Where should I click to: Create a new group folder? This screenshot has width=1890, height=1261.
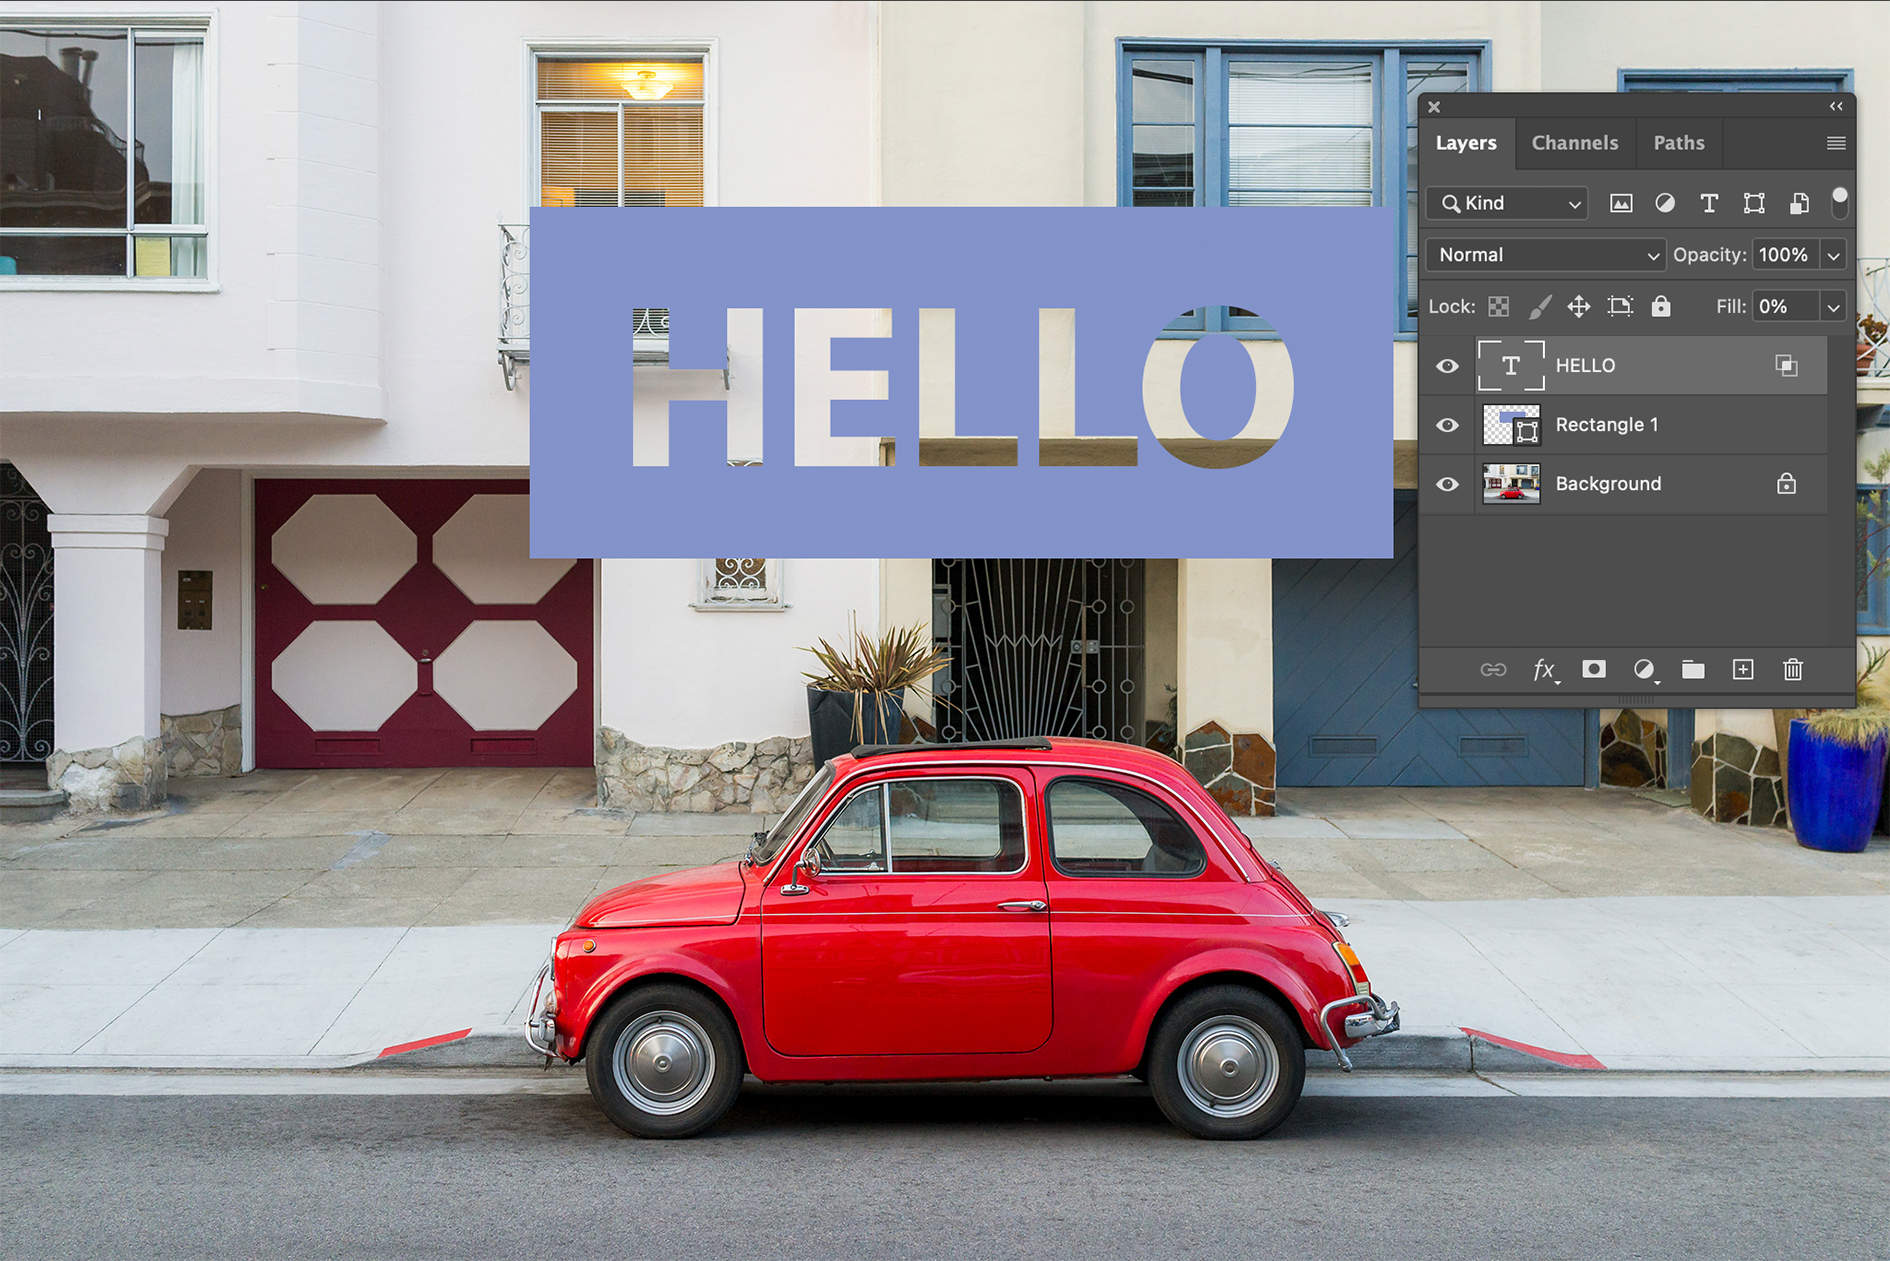pyautogui.click(x=1693, y=669)
